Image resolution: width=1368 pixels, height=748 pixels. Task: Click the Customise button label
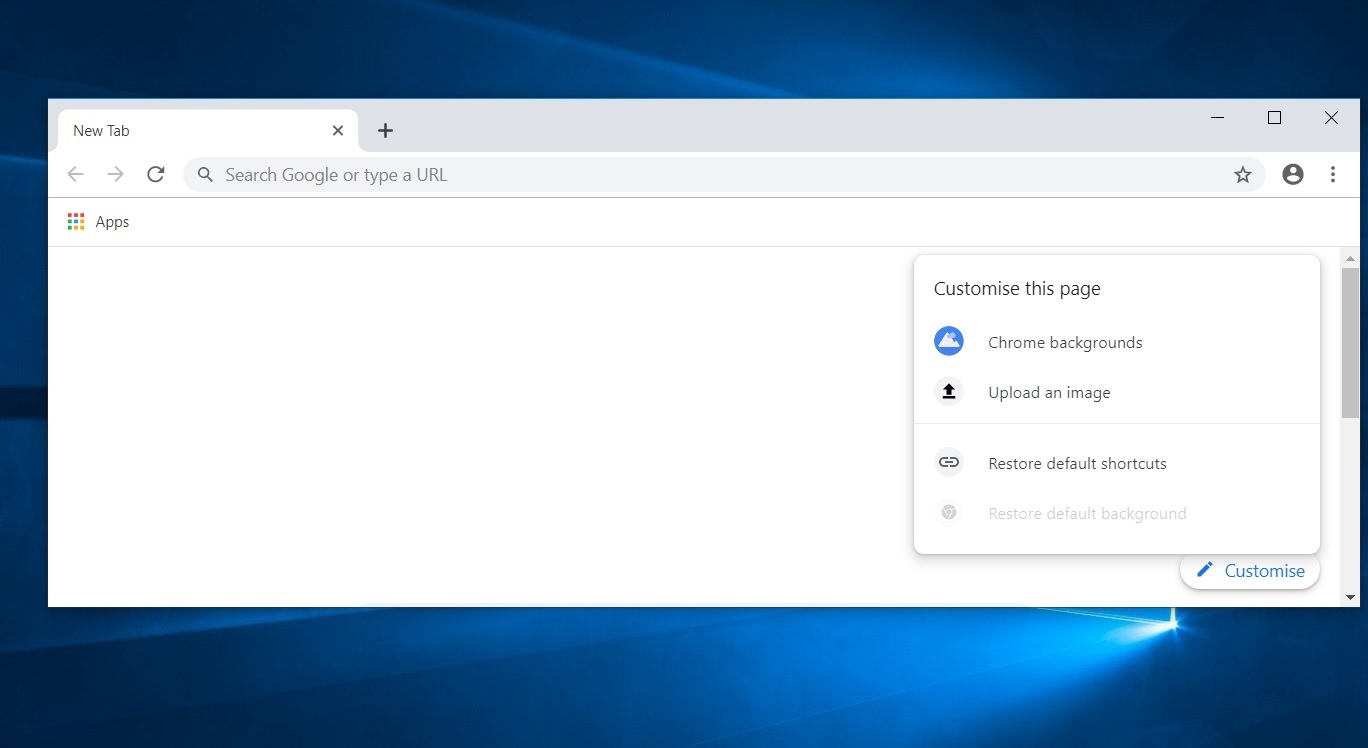click(1265, 571)
